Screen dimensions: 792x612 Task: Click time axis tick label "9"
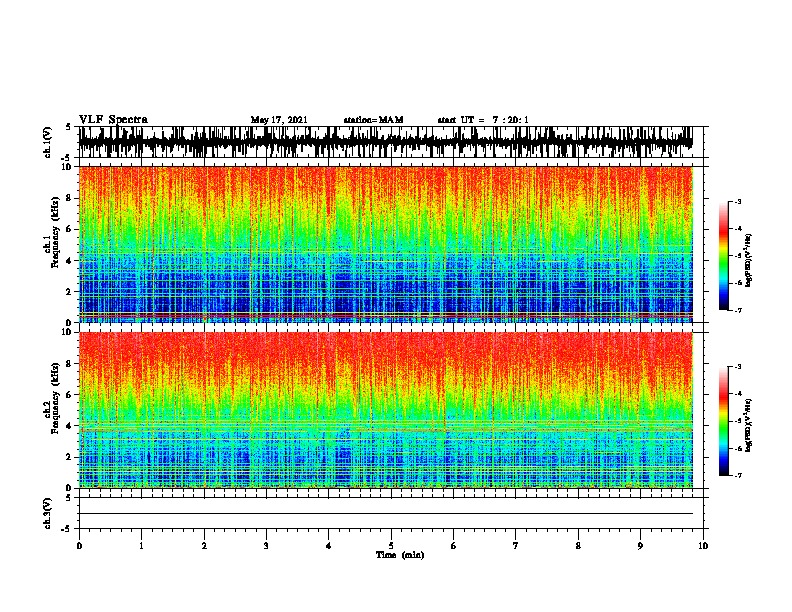pos(640,546)
